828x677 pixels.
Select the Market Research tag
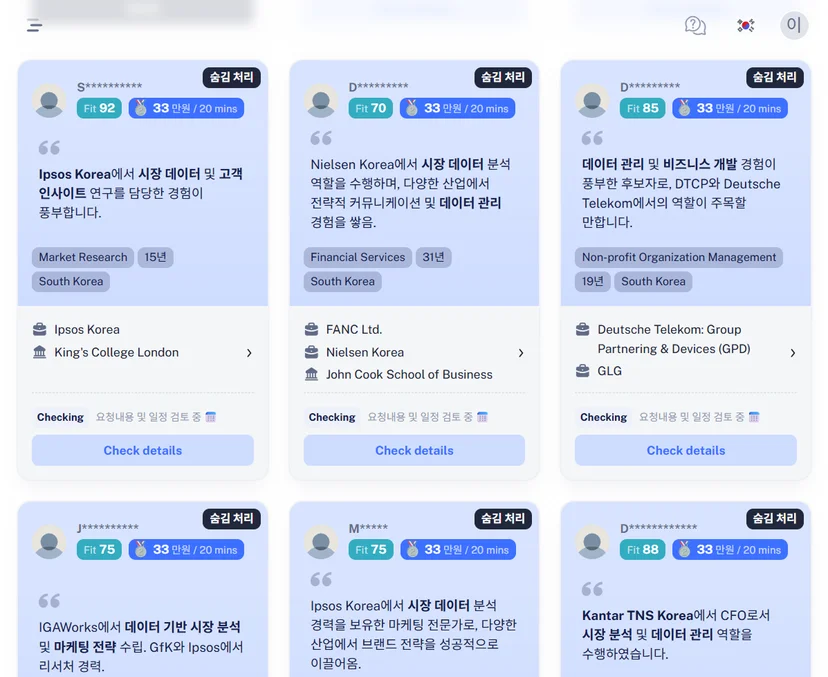point(83,257)
